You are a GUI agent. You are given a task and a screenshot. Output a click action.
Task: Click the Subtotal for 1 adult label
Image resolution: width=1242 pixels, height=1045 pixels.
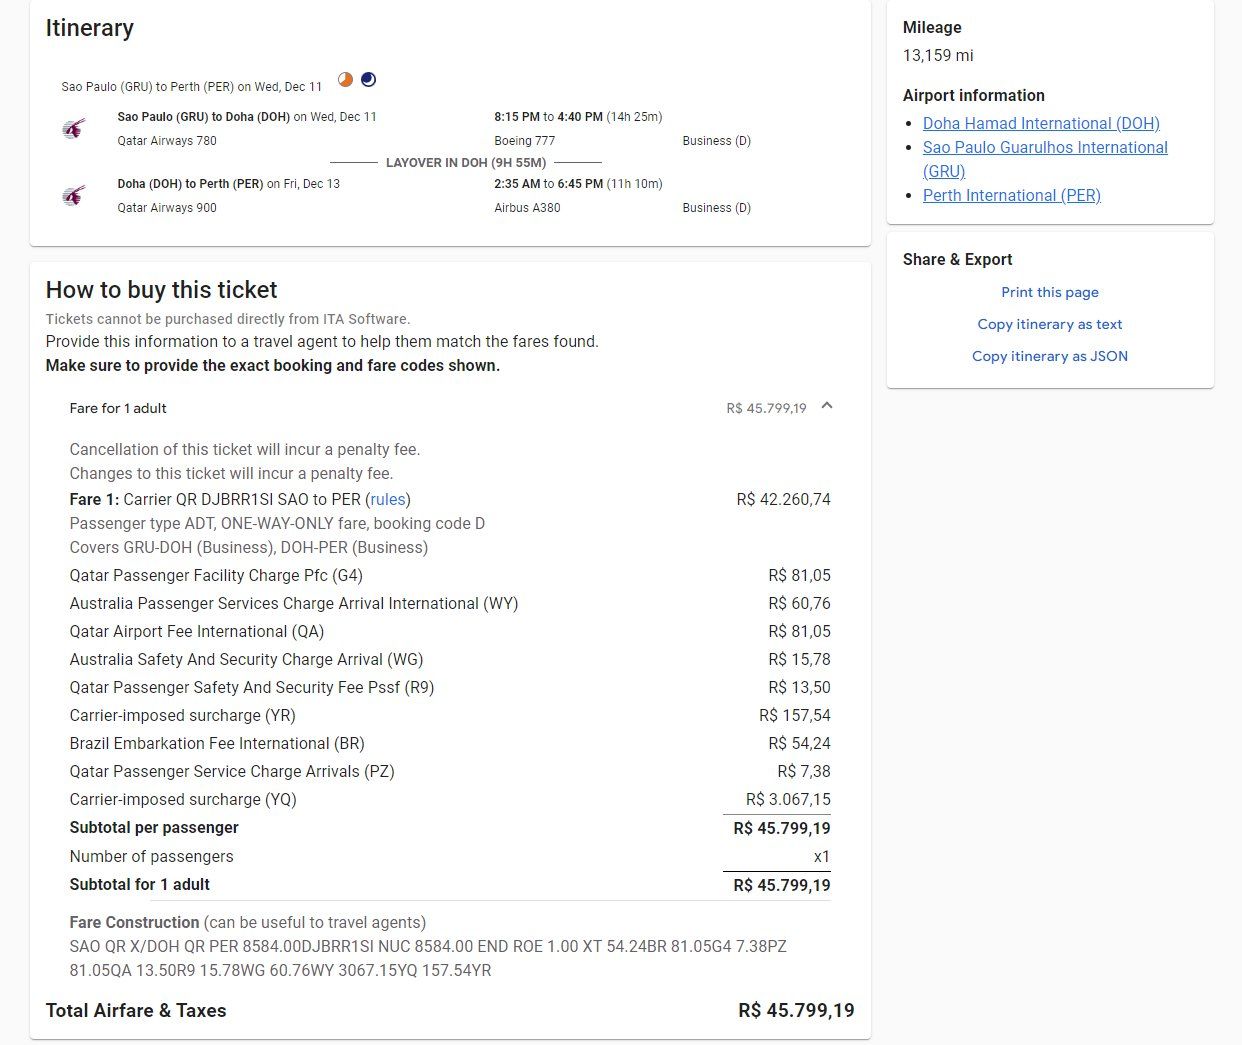[x=139, y=884]
